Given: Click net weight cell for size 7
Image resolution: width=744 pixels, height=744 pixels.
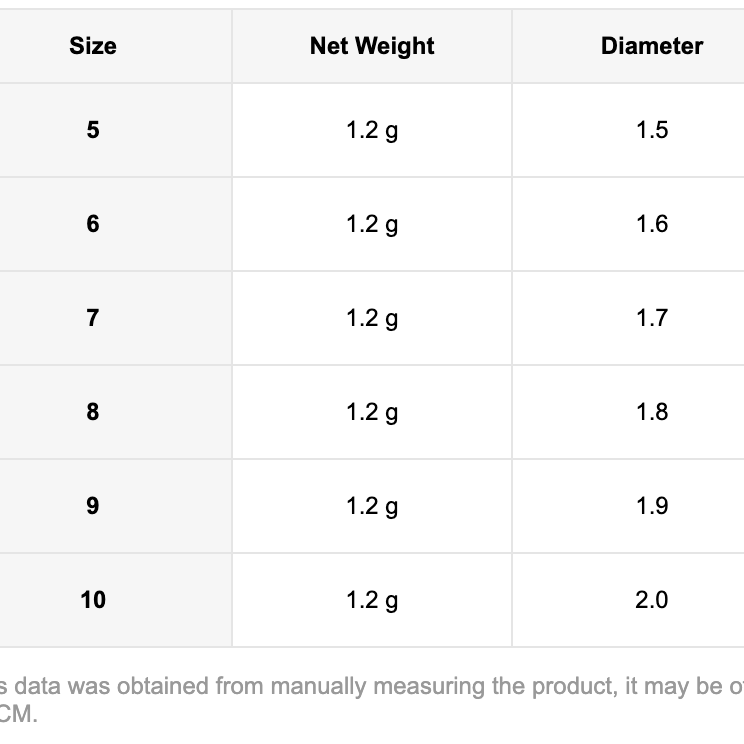Looking at the screenshot, I should point(372,318).
